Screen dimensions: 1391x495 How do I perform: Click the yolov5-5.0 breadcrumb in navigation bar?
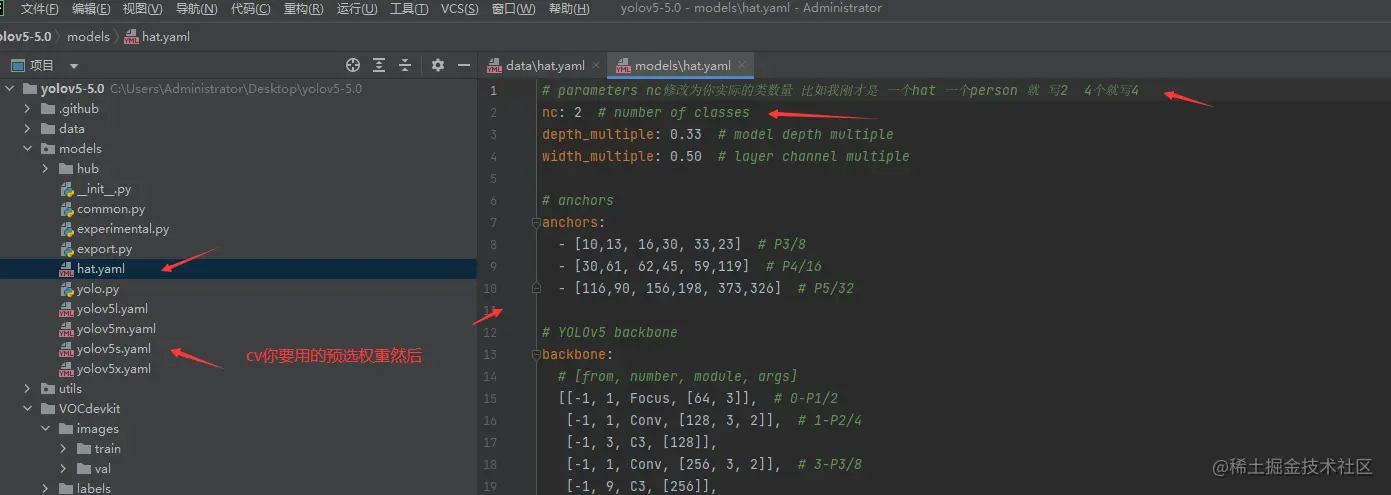tap(25, 37)
